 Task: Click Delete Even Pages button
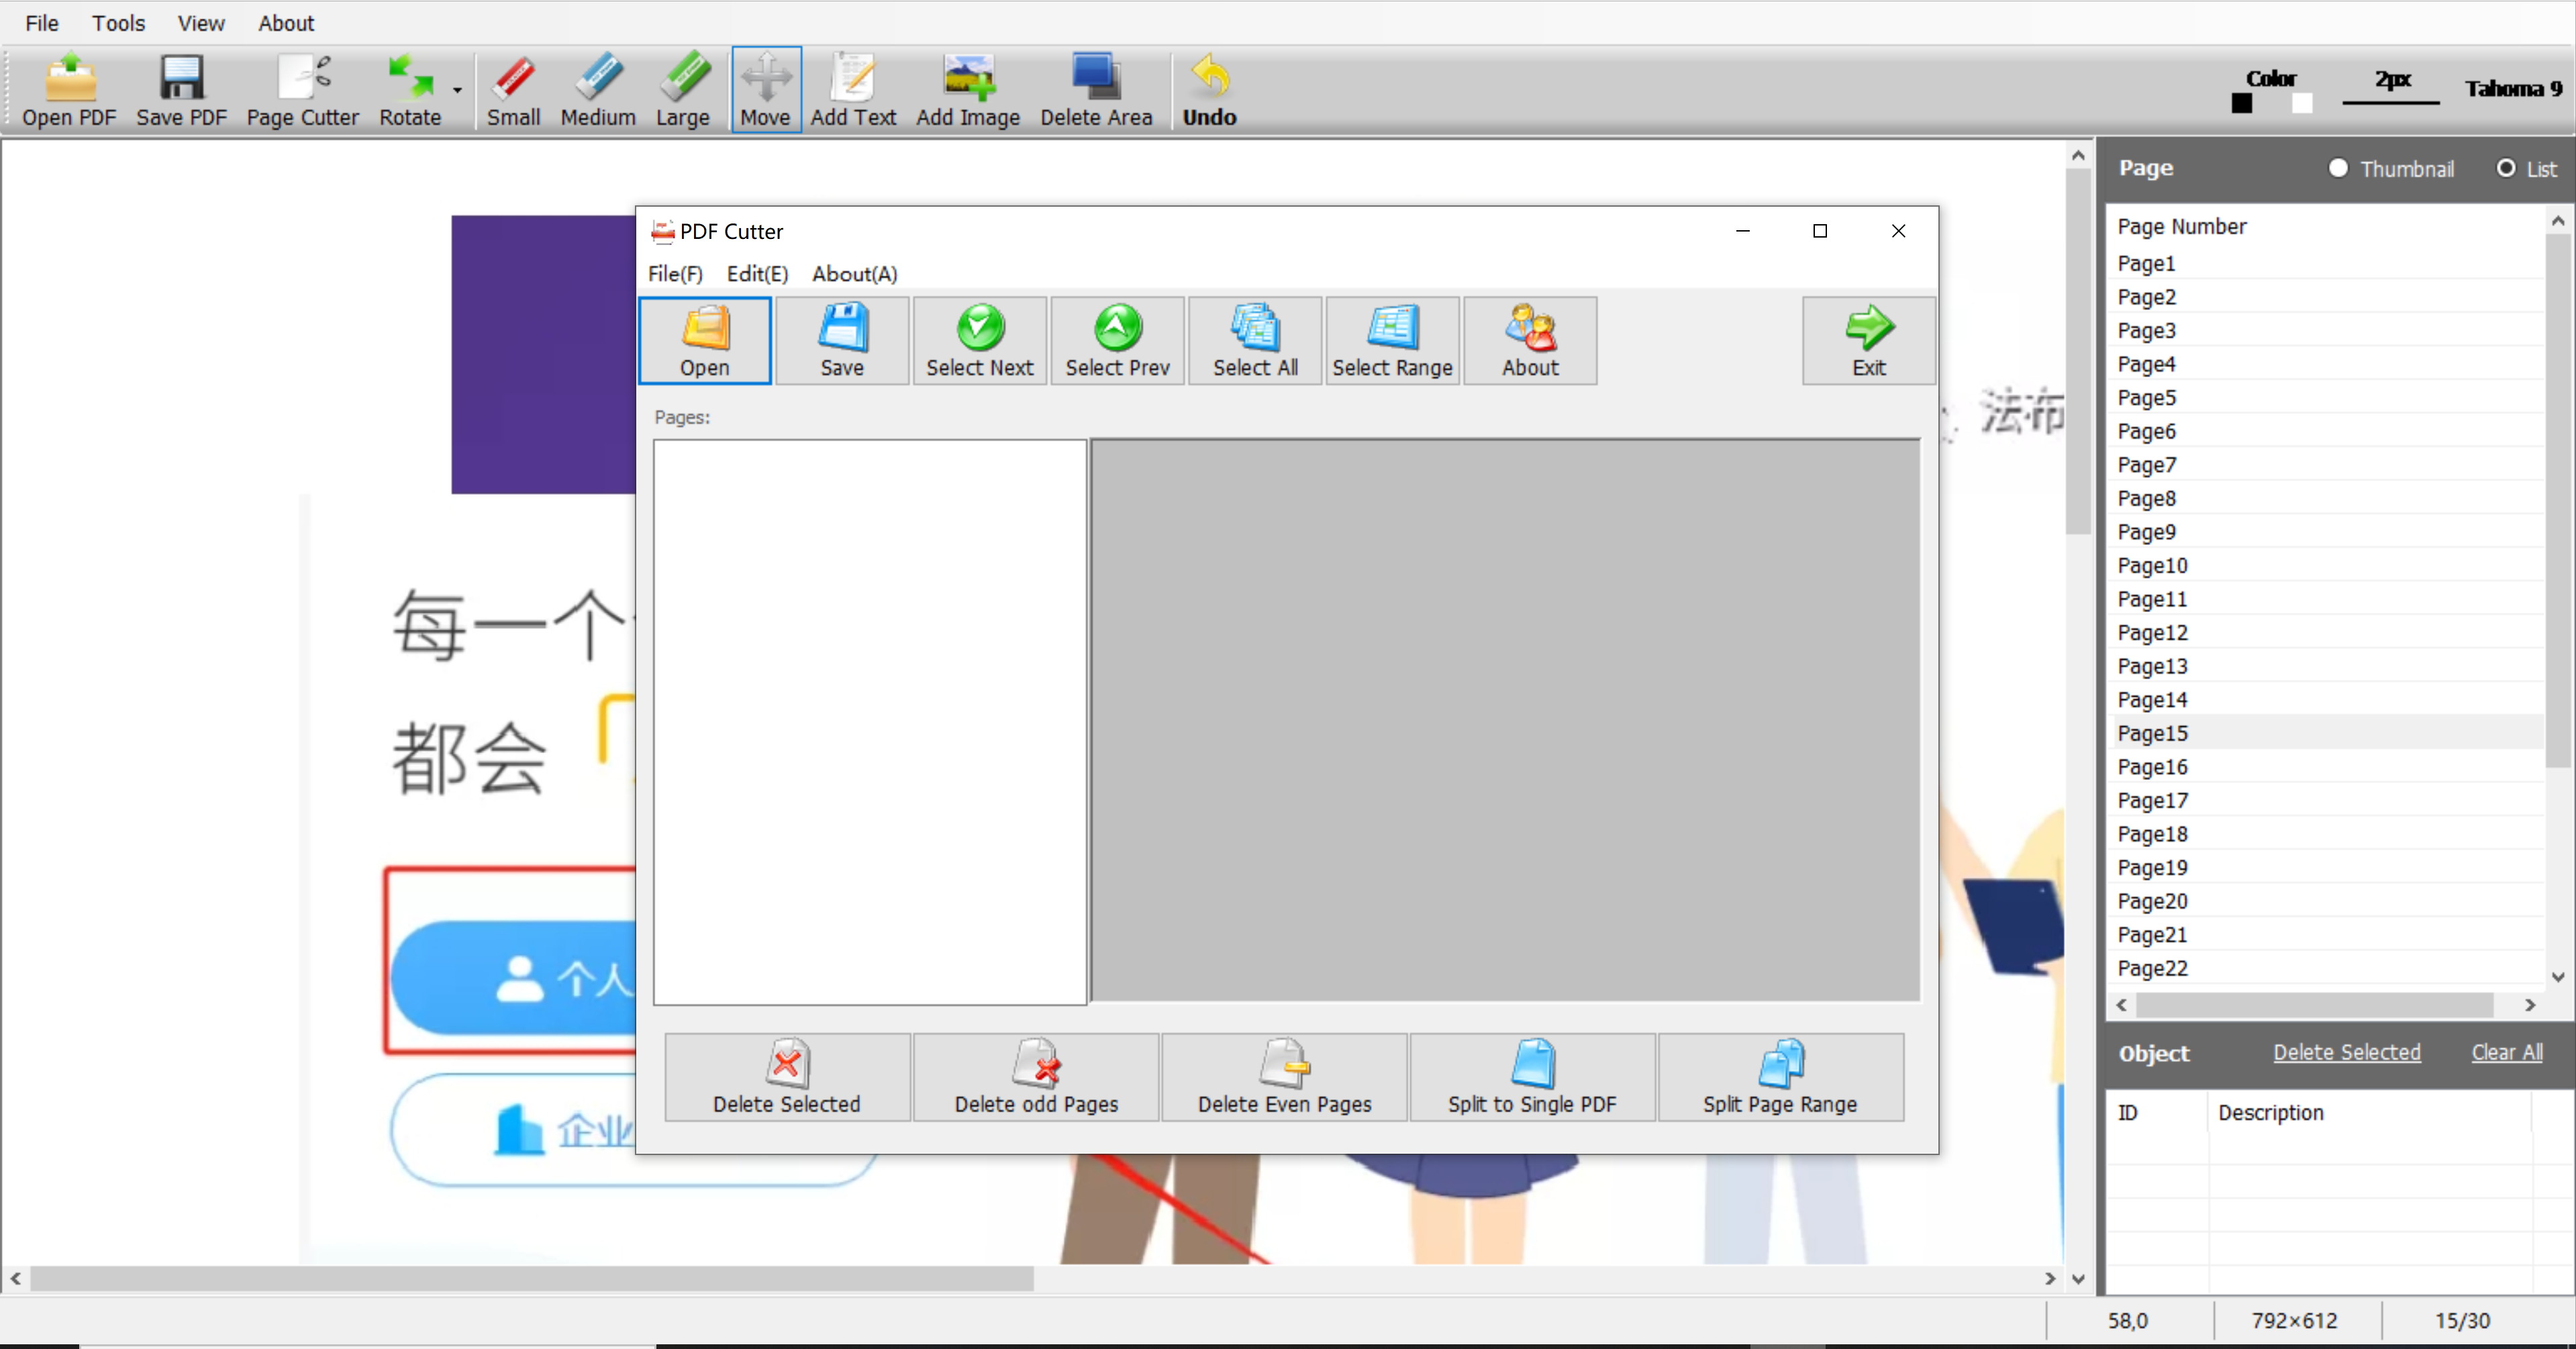[x=1284, y=1077]
